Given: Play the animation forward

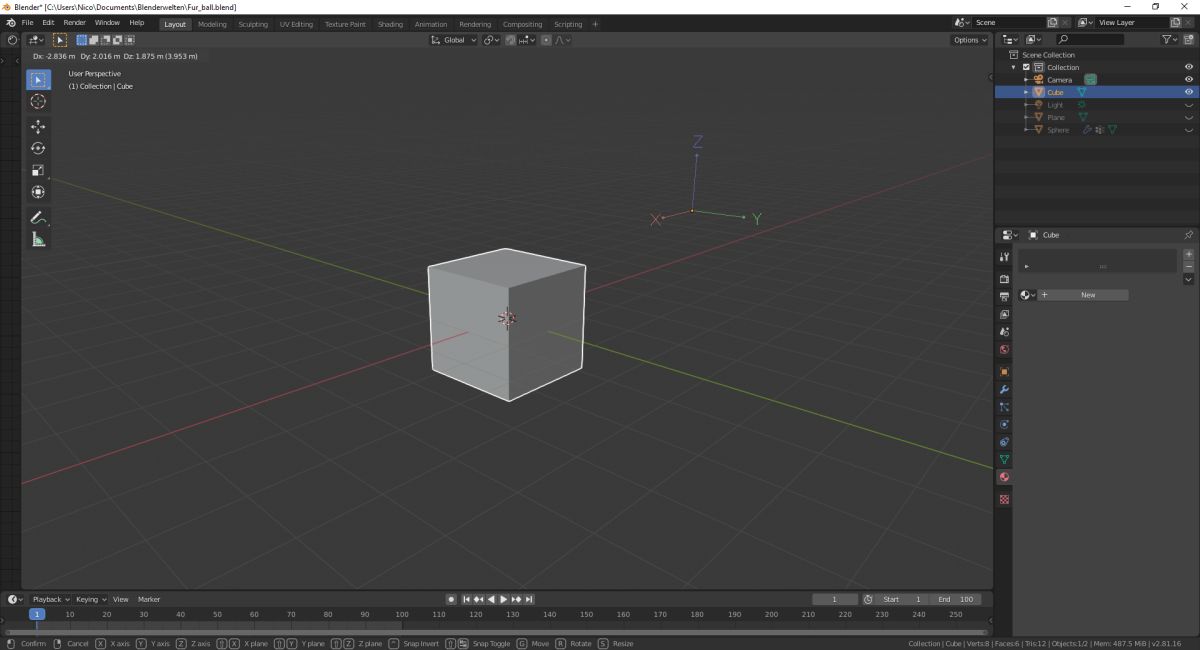Looking at the screenshot, I should 503,599.
